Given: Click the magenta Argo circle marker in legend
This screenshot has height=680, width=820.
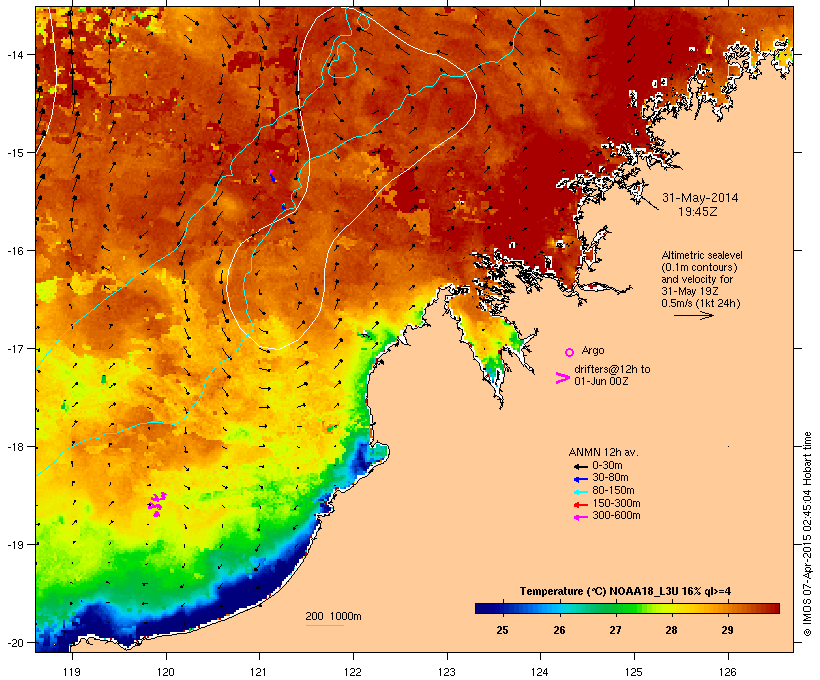Looking at the screenshot, I should (x=570, y=352).
